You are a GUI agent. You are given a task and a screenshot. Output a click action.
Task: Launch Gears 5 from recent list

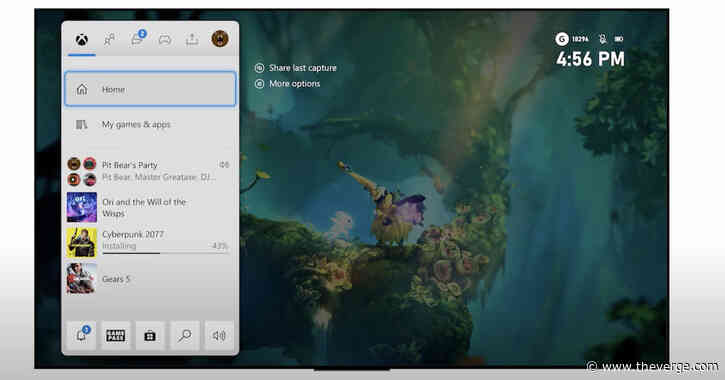pos(150,279)
